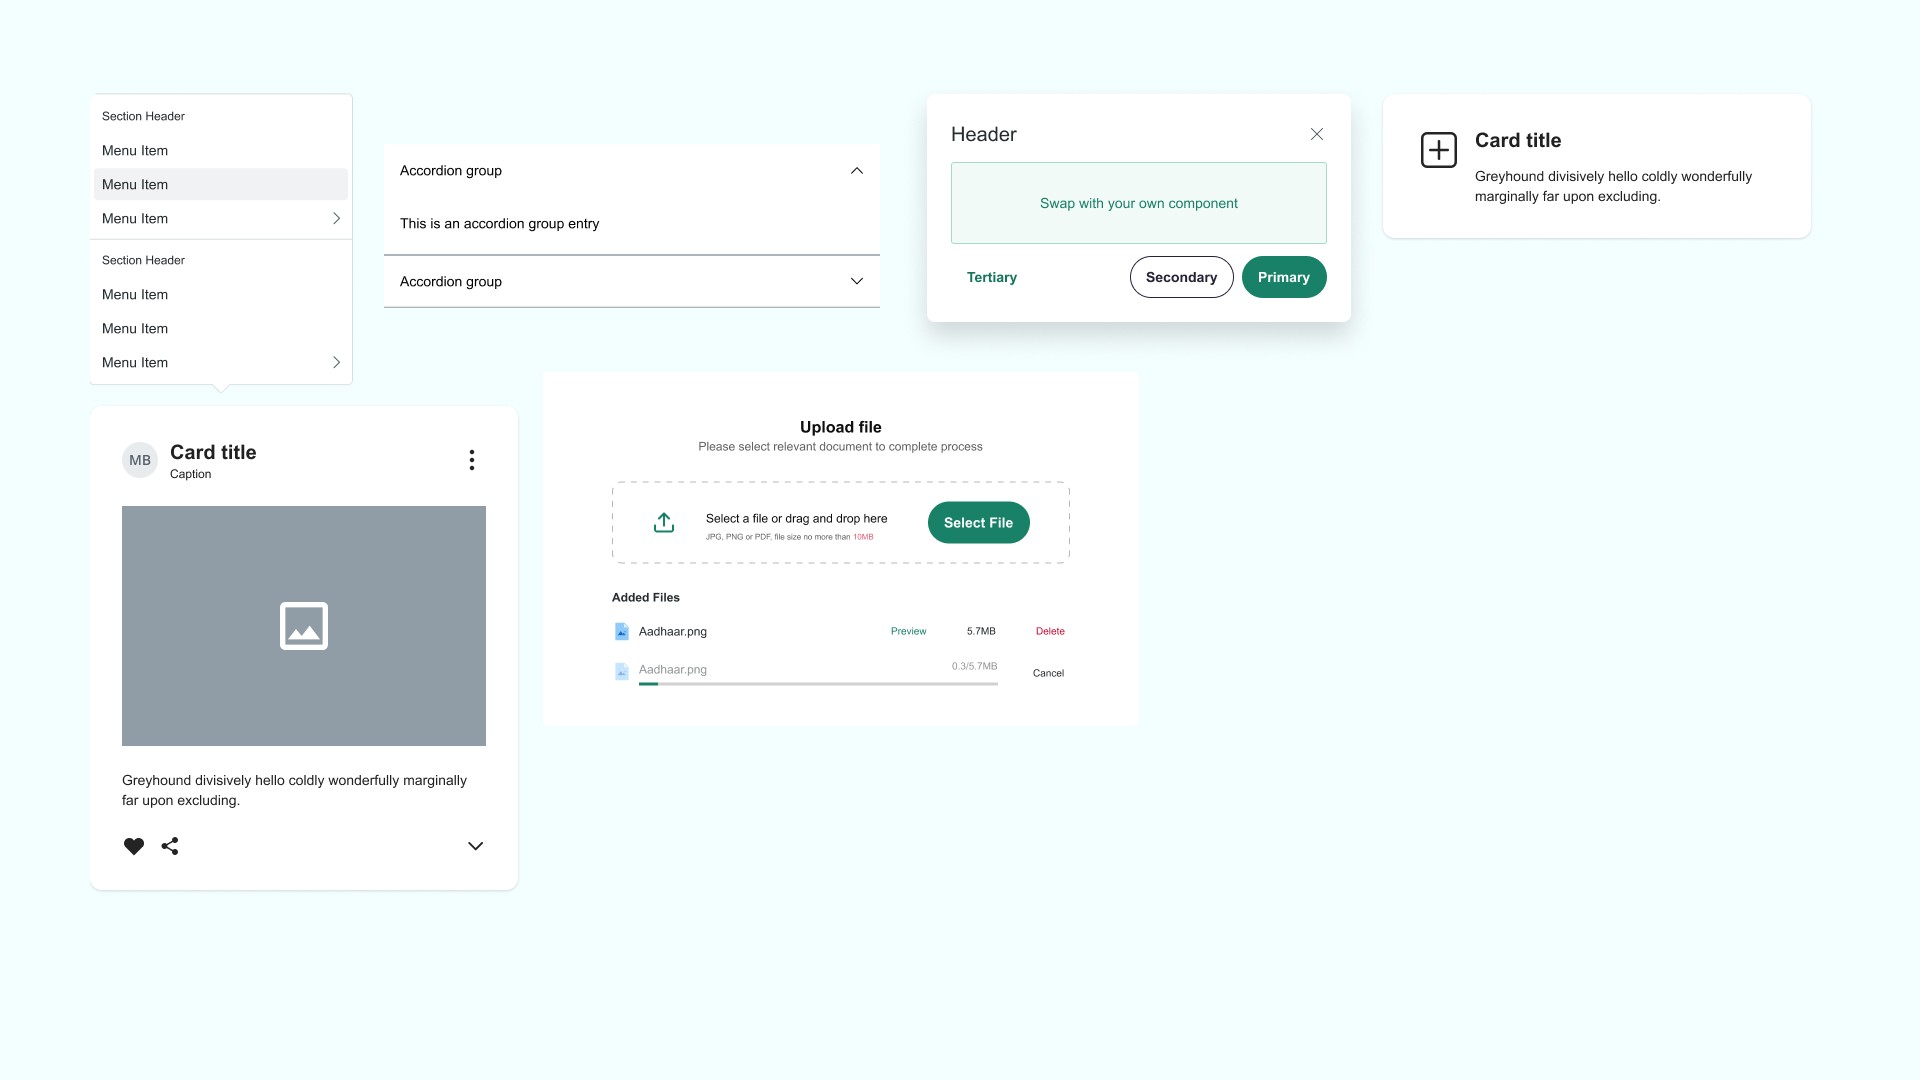Click the share icon on card
Screen dimensions: 1920x1080
(170, 846)
